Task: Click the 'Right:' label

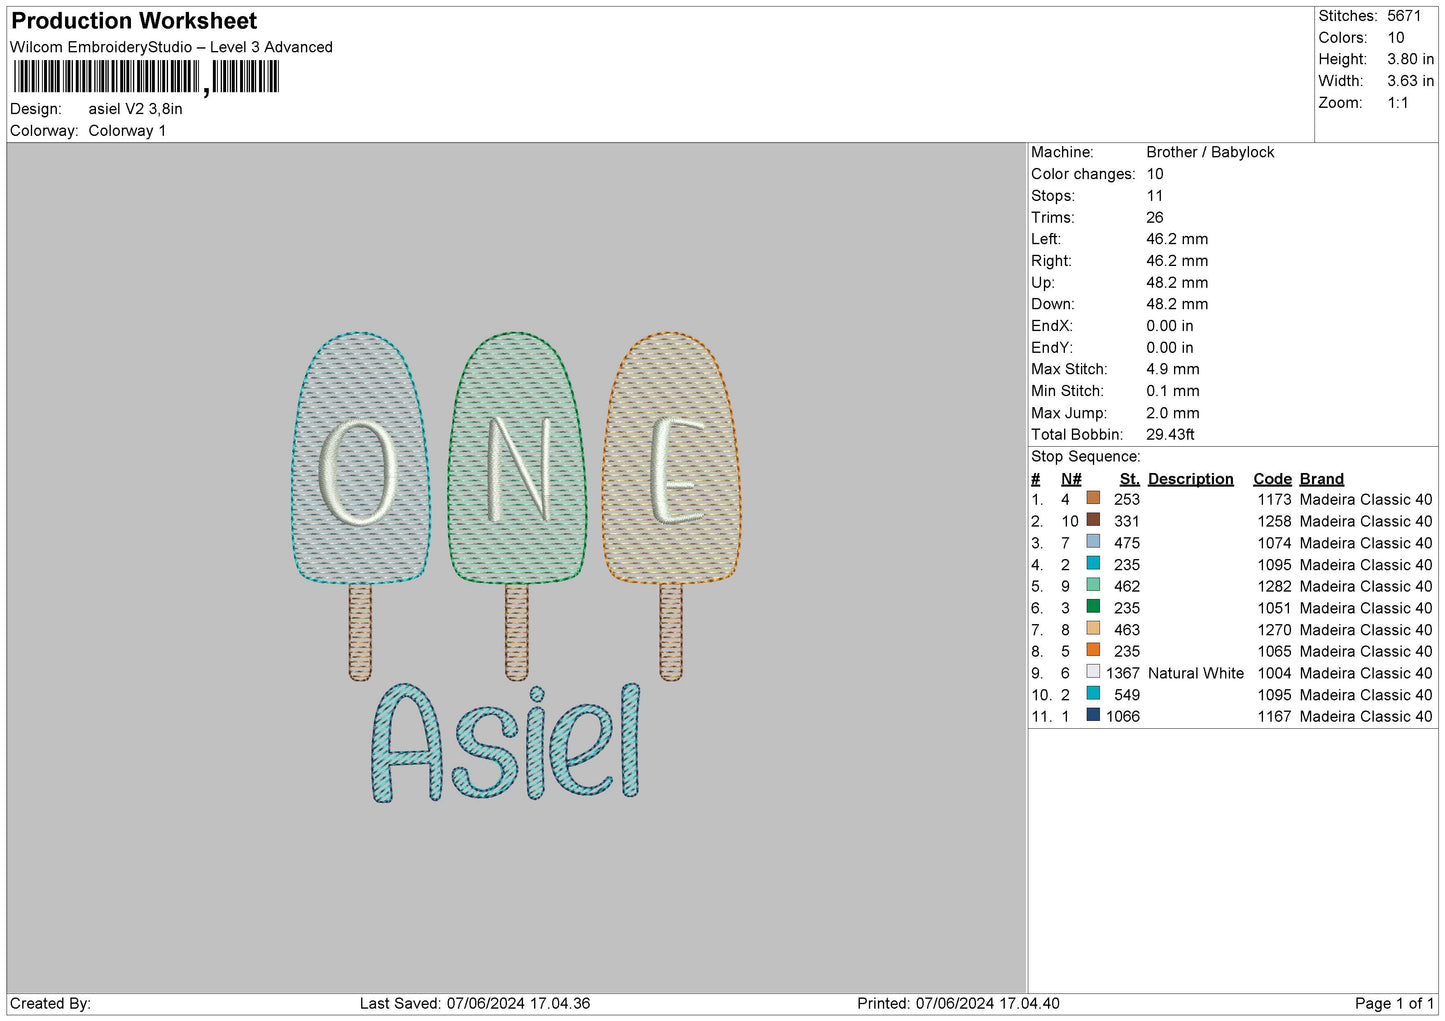Action: pyautogui.click(x=1051, y=261)
